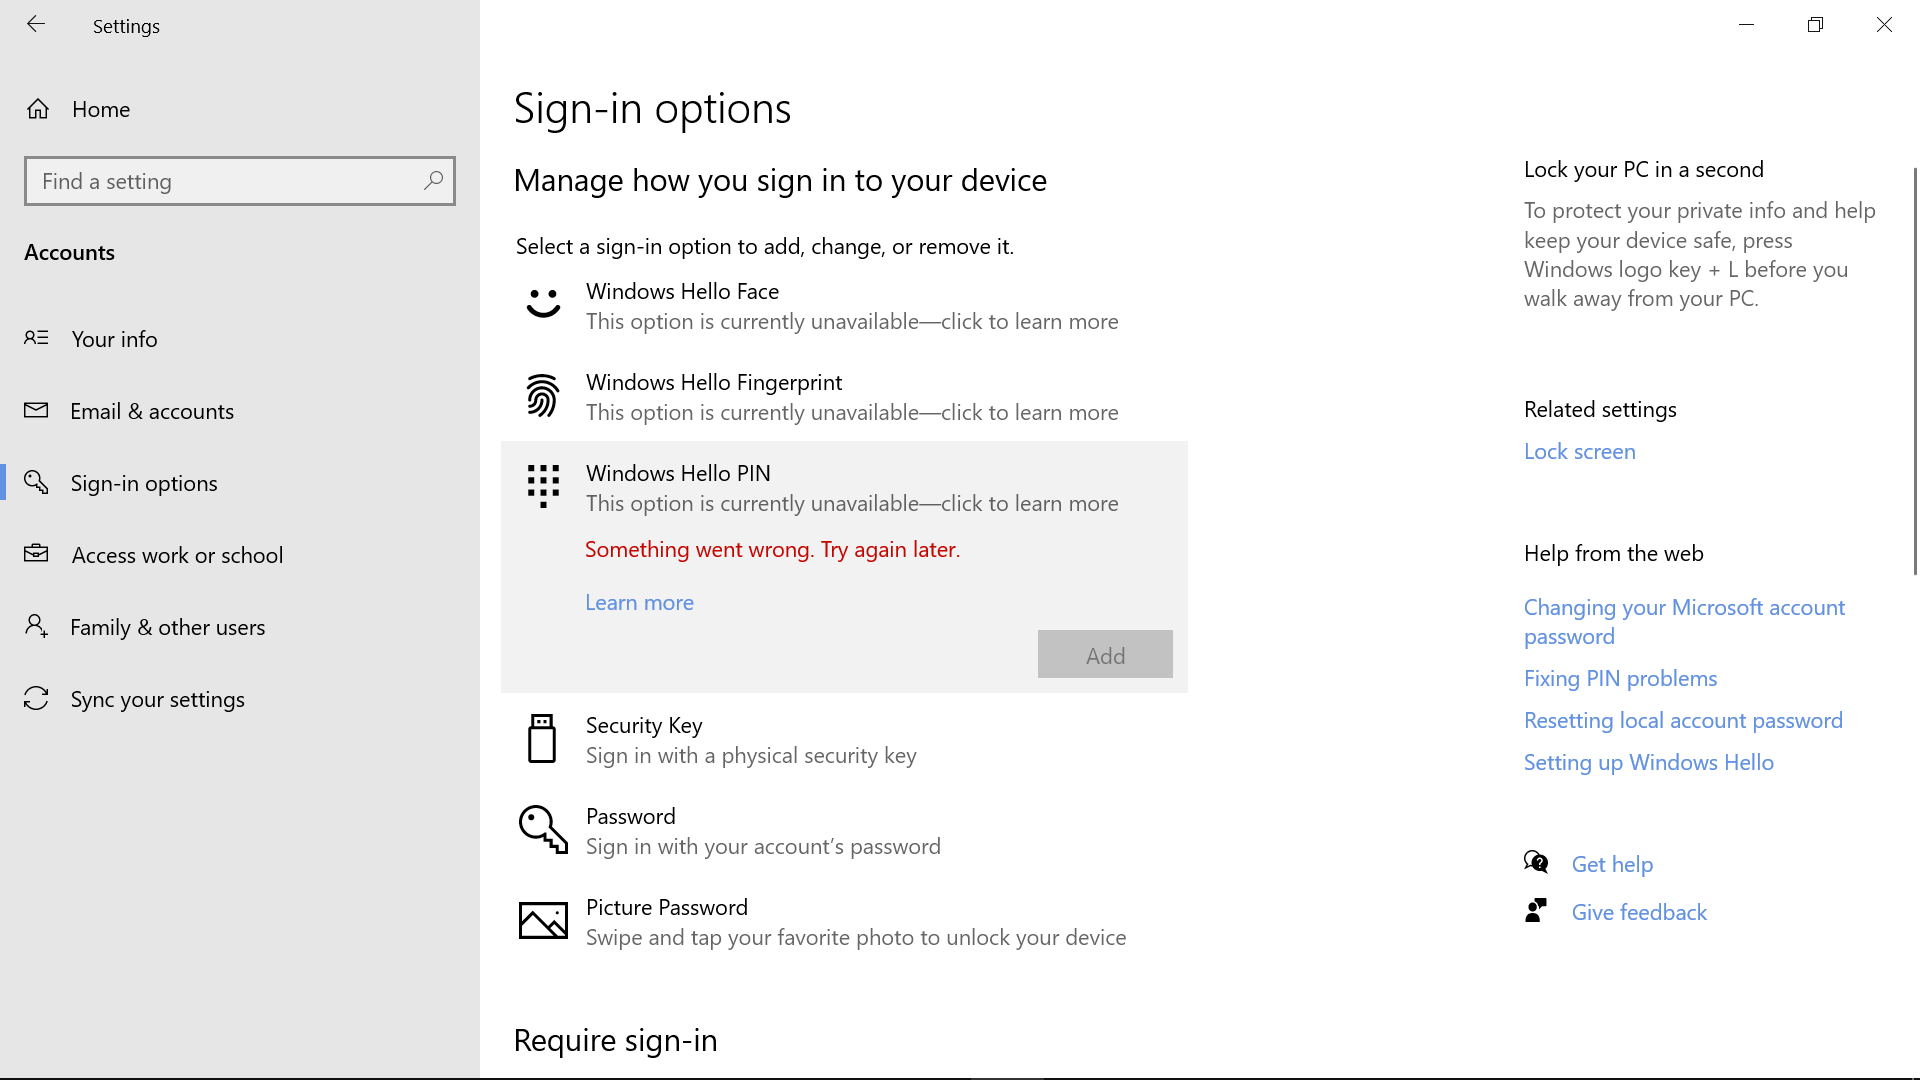Expand the Windows Hello Fingerprint option
Screen dimensions: 1920x1080
point(844,397)
